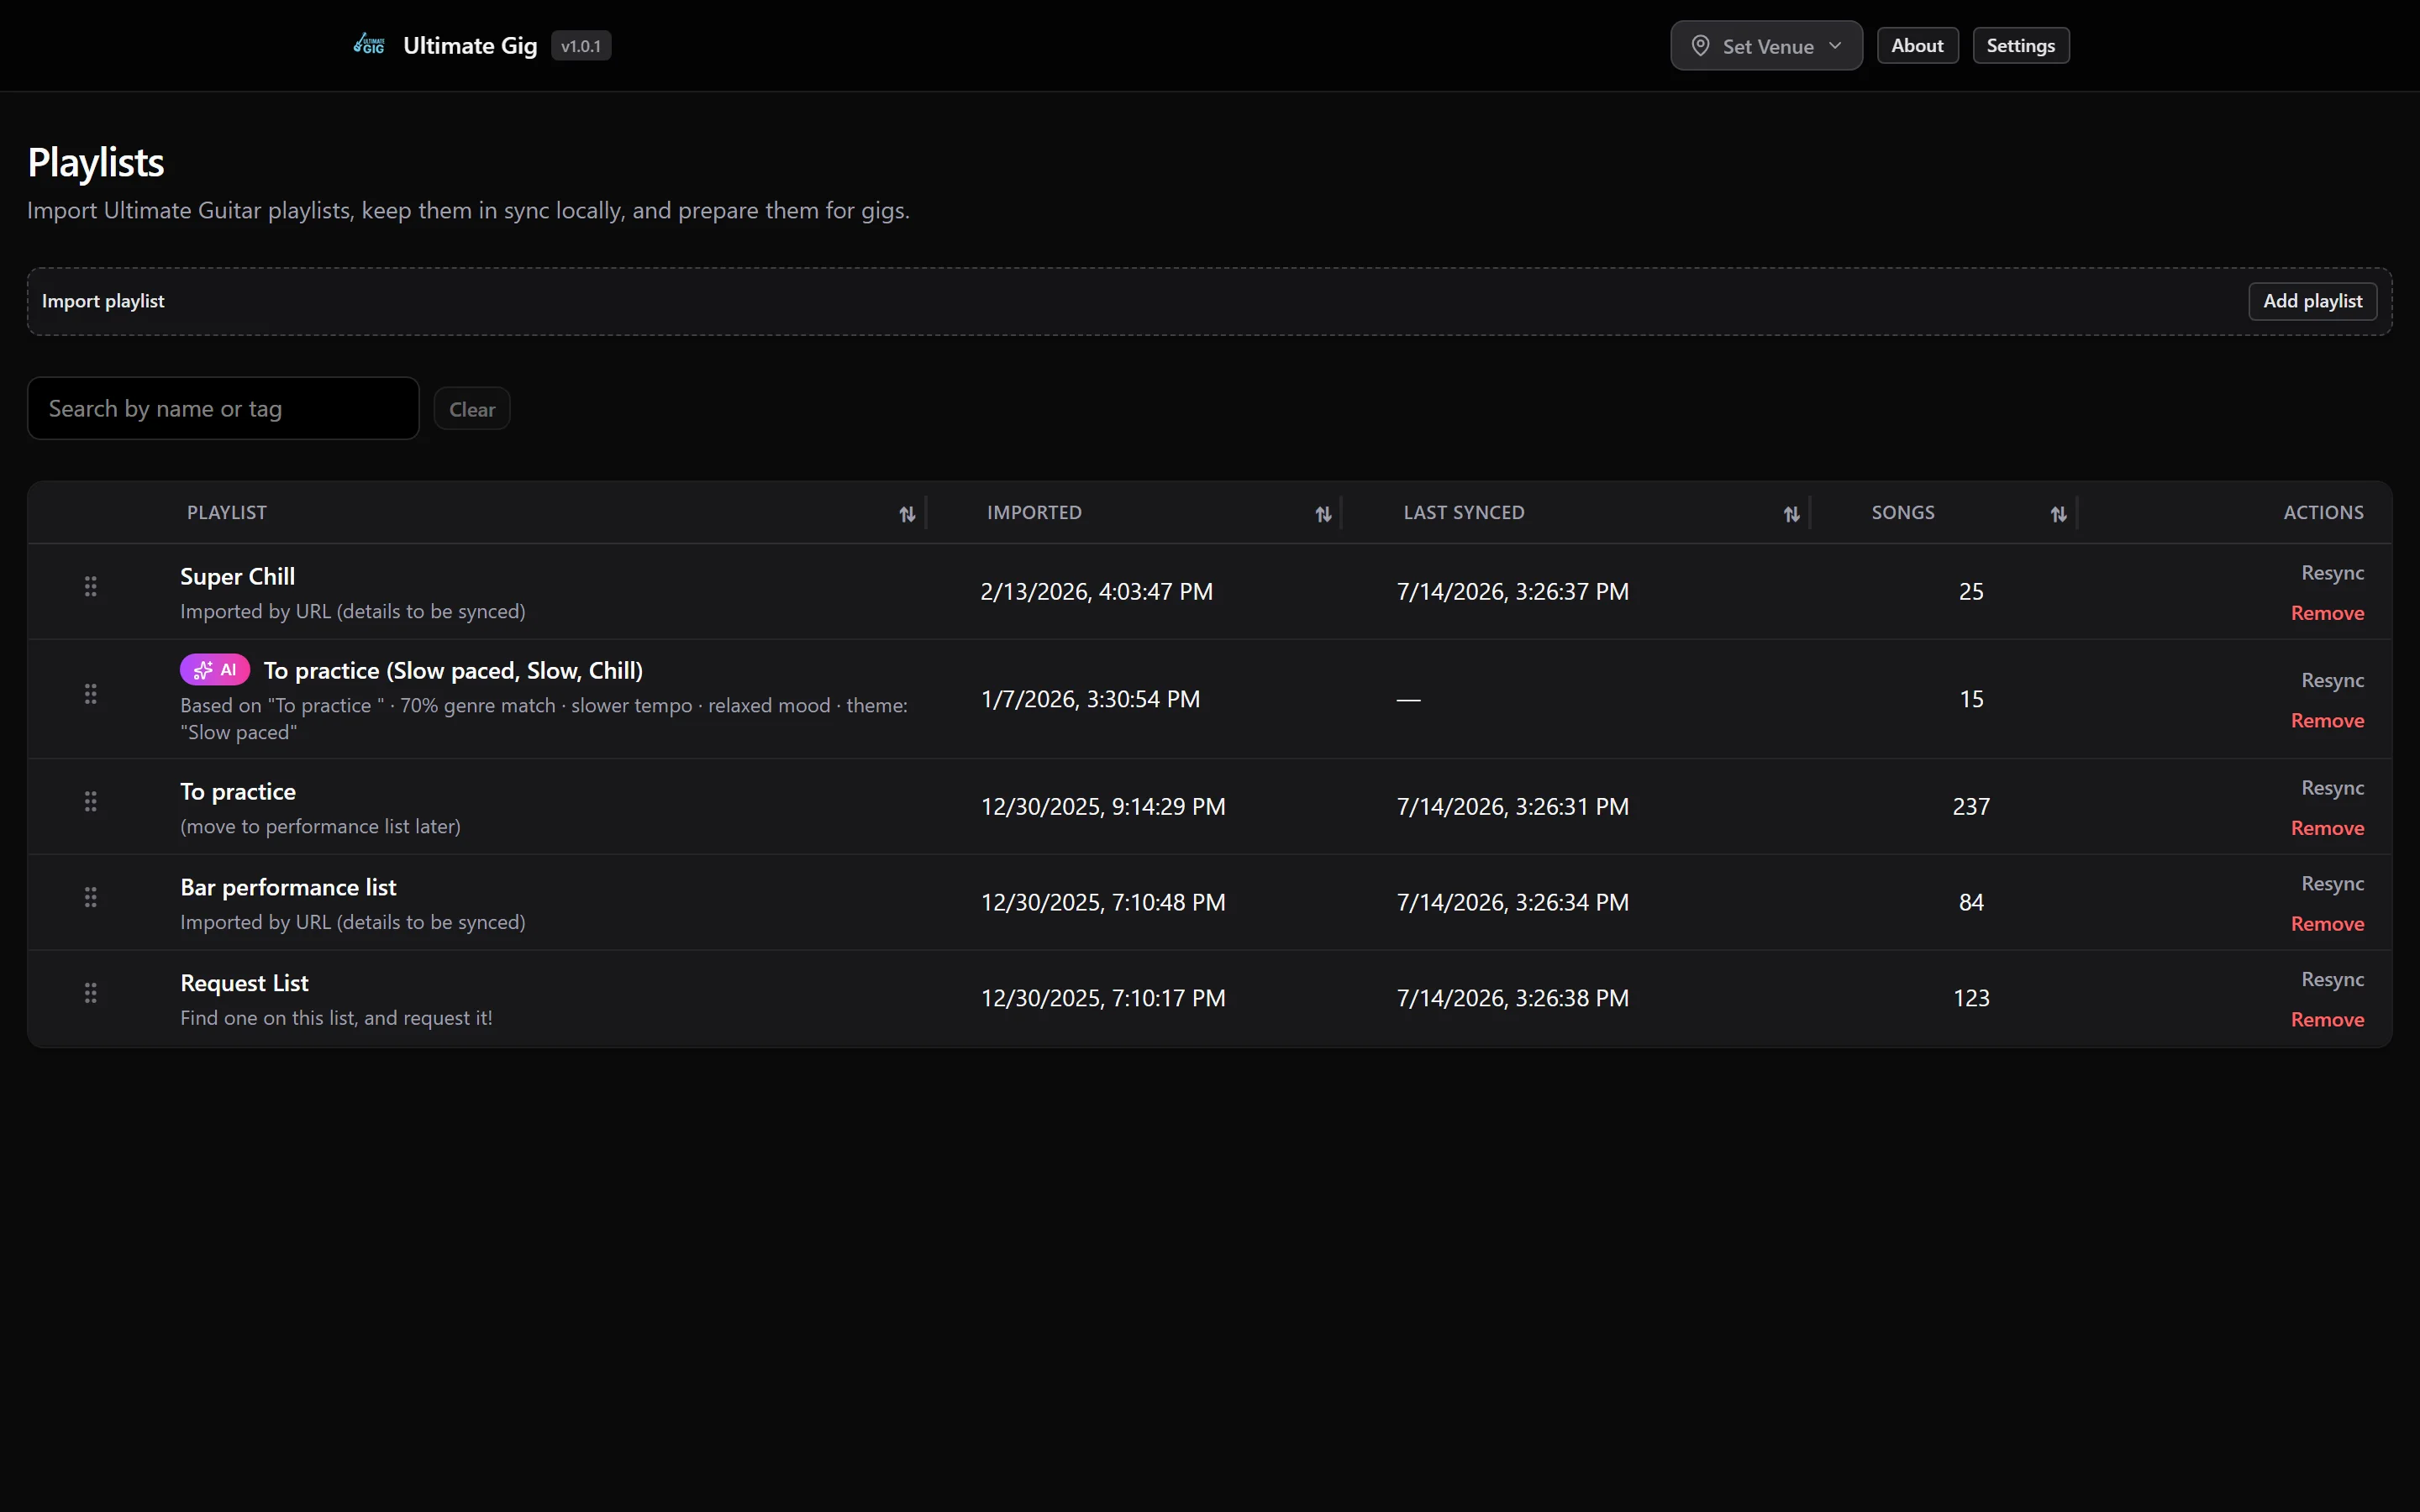Resync the Super Chill playlist
This screenshot has height=1512, width=2420.
tap(2332, 573)
